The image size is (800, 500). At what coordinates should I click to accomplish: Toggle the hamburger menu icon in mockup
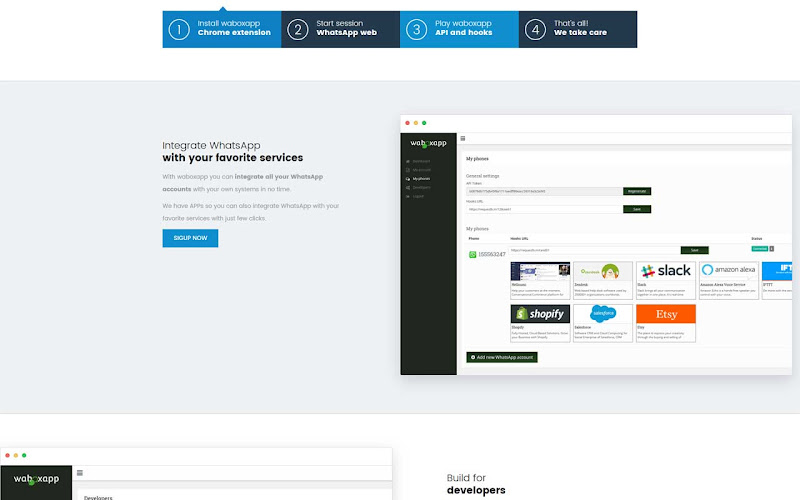click(463, 138)
